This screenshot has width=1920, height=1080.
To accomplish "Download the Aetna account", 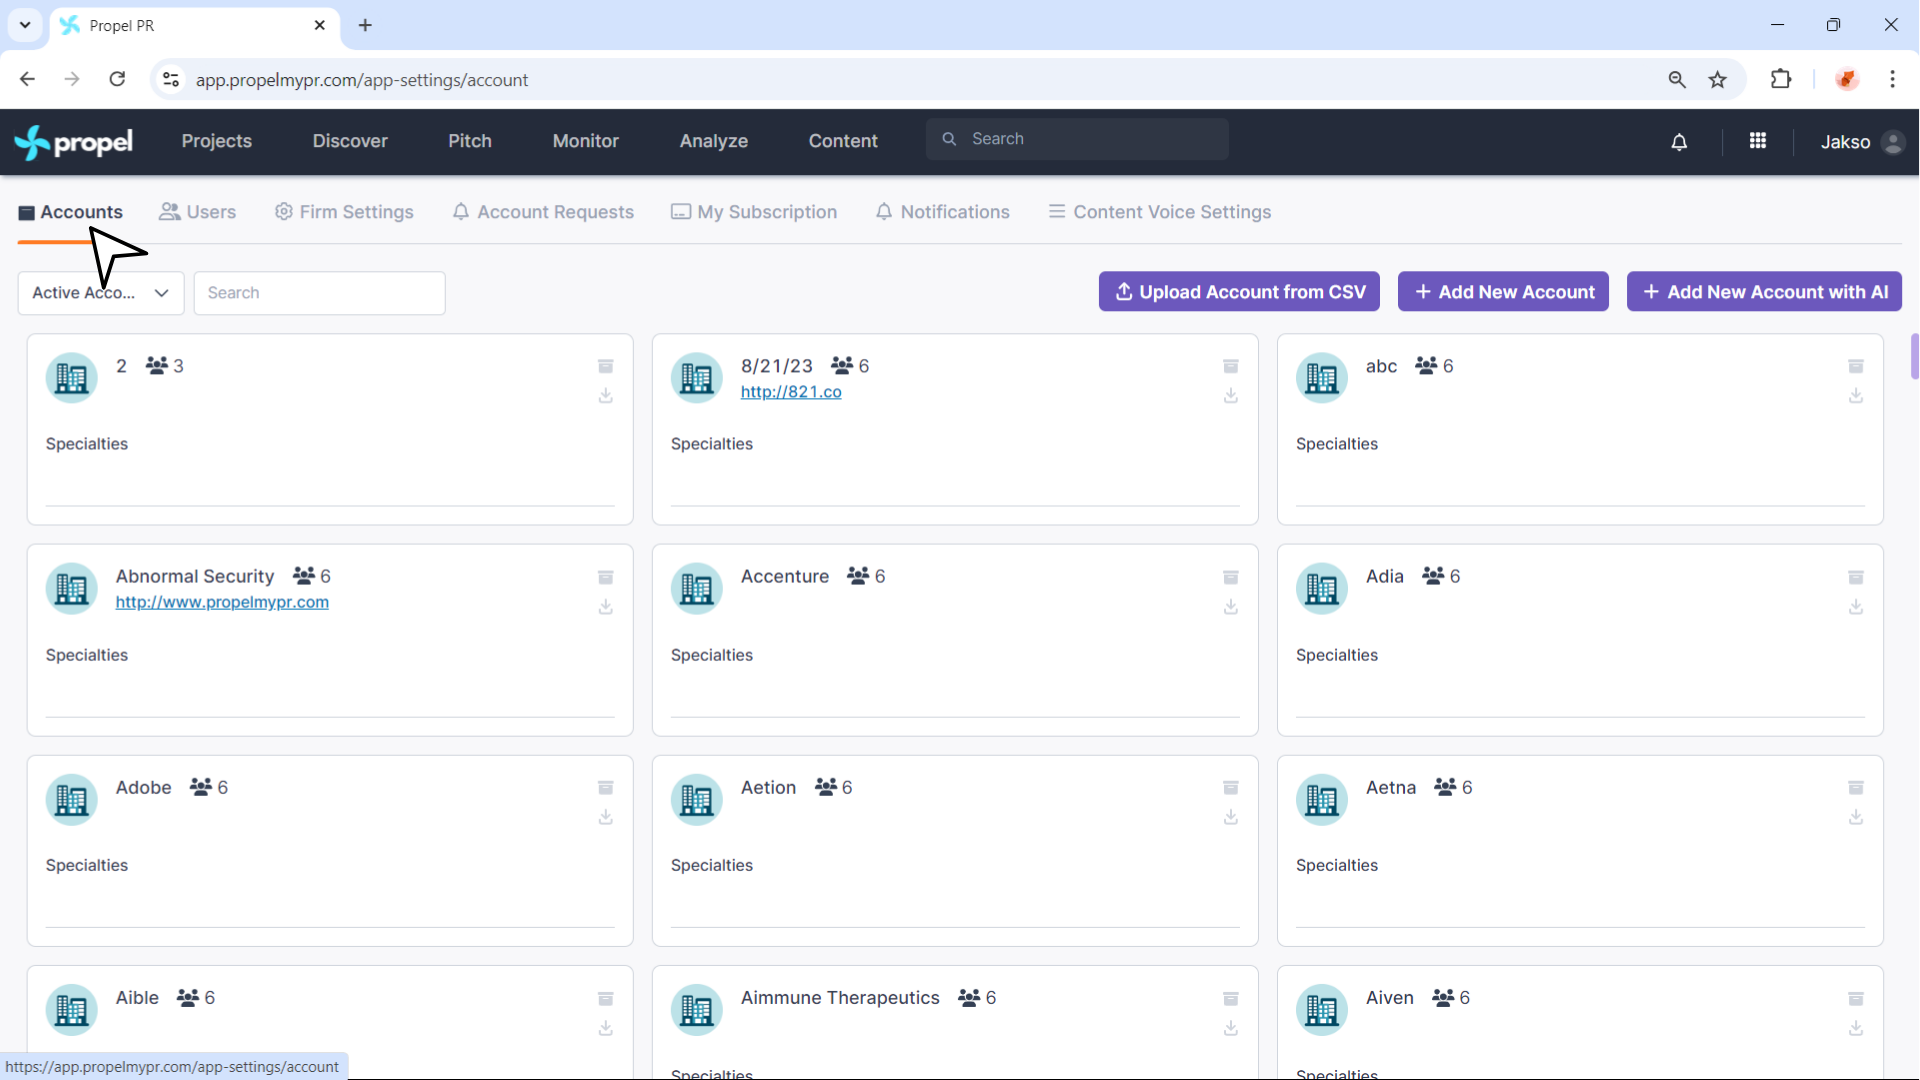I will [x=1856, y=817].
